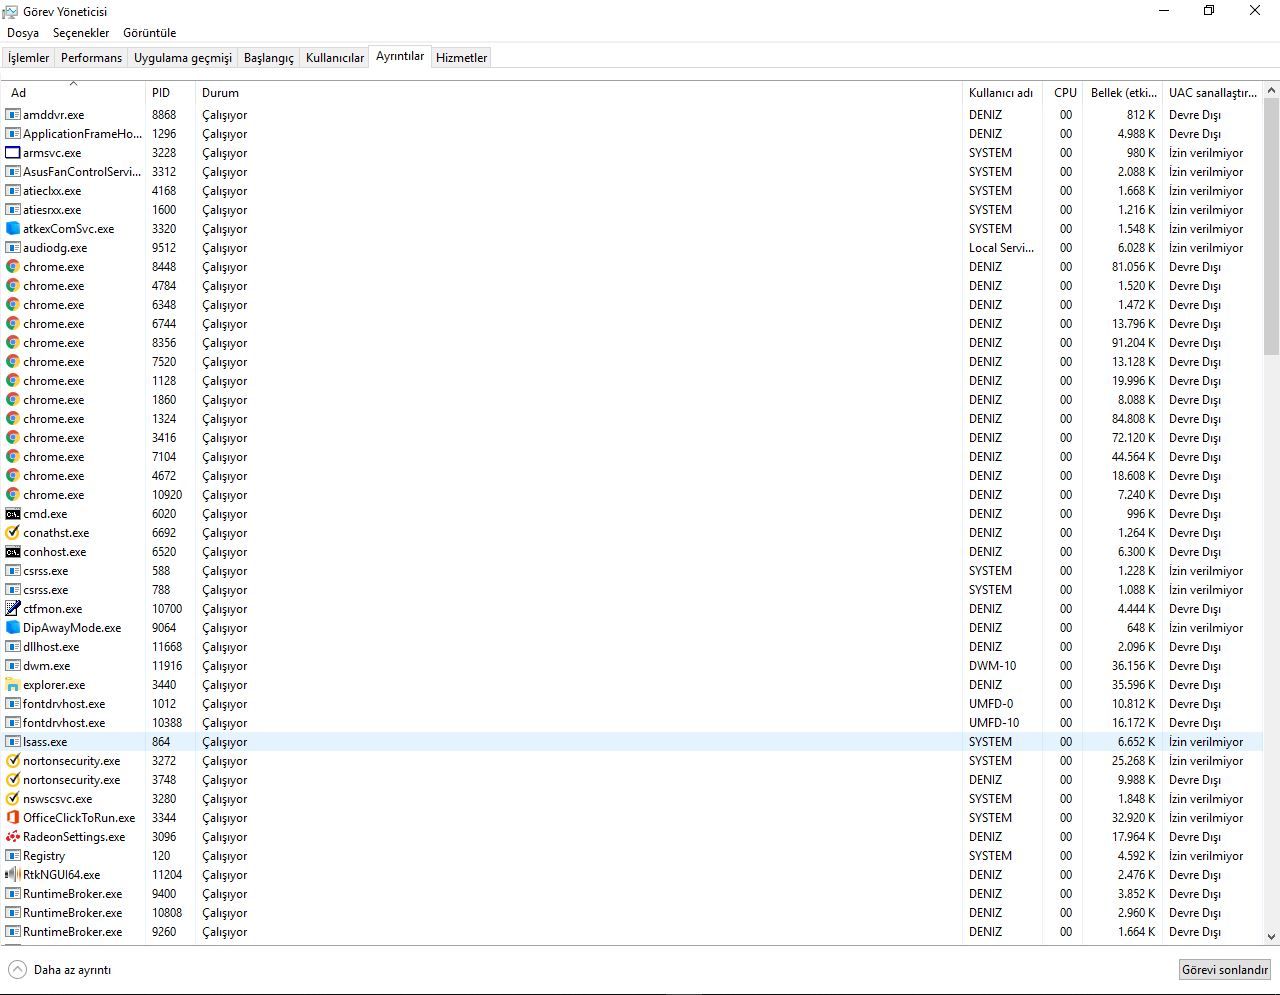Click the vertical scrollbar thumb

(x=1271, y=226)
